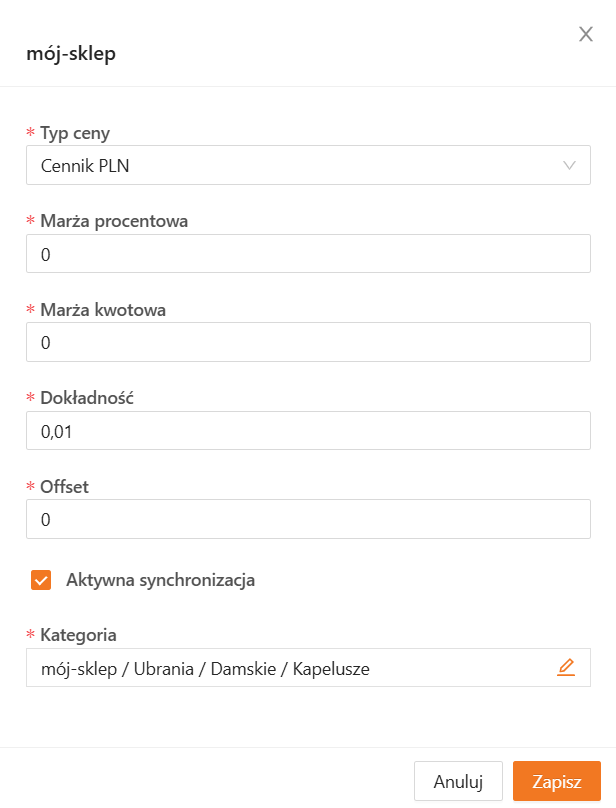
Task: Click the Offset input field
Action: (x=308, y=520)
